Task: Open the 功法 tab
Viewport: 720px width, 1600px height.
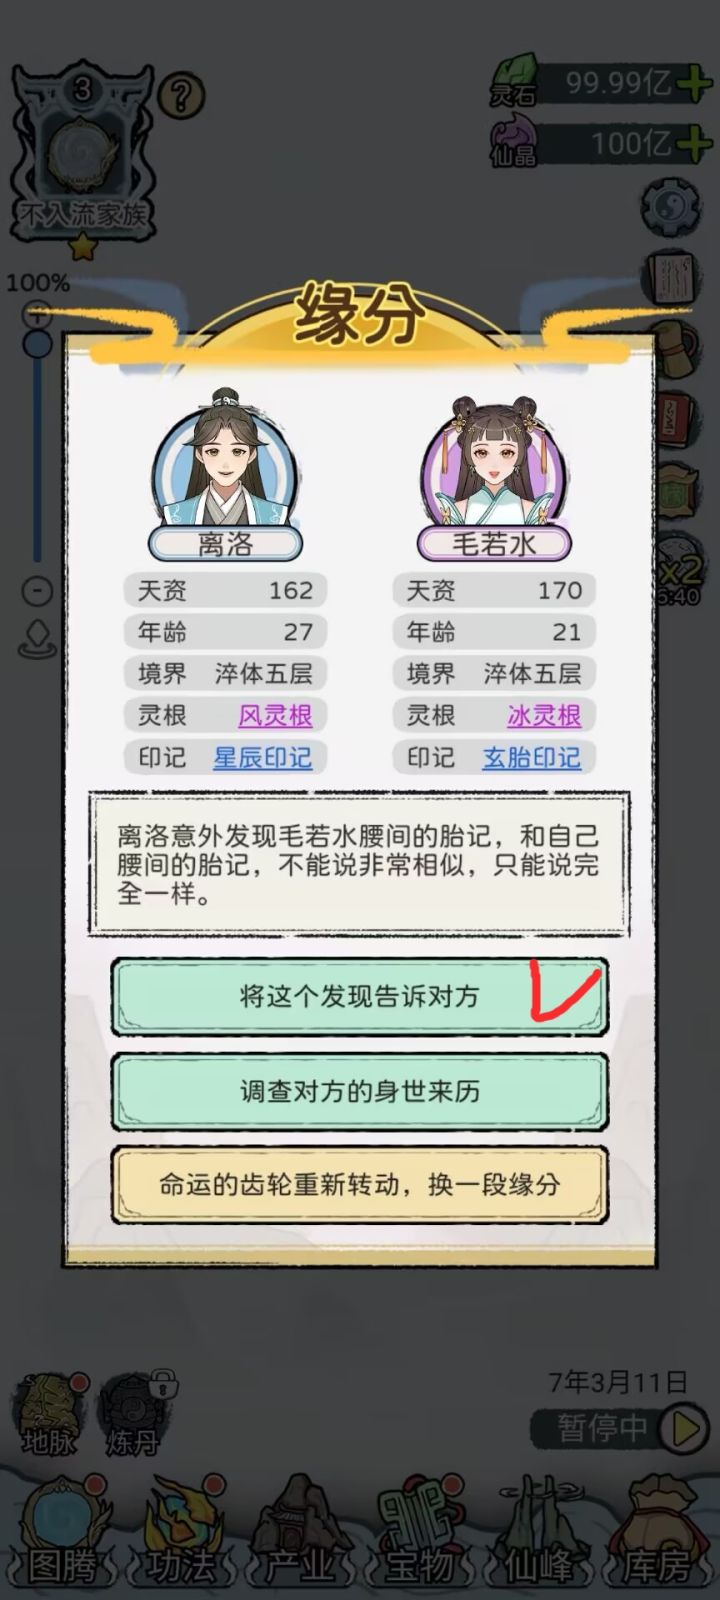Action: click(x=181, y=1537)
